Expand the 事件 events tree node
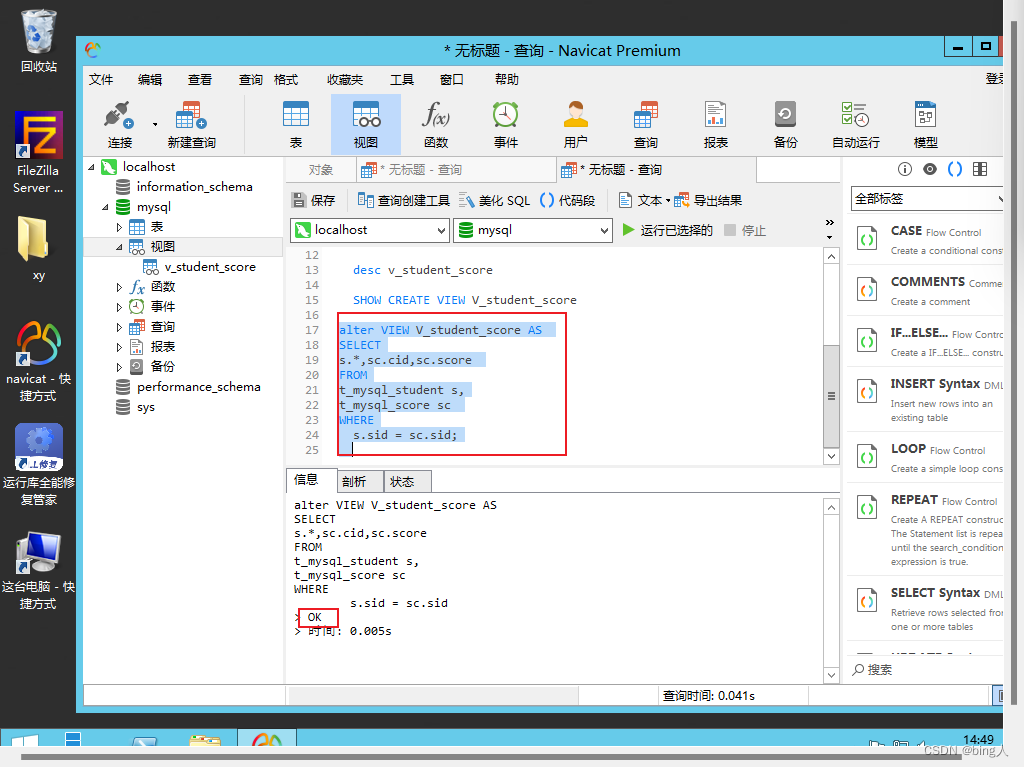 click(x=119, y=306)
